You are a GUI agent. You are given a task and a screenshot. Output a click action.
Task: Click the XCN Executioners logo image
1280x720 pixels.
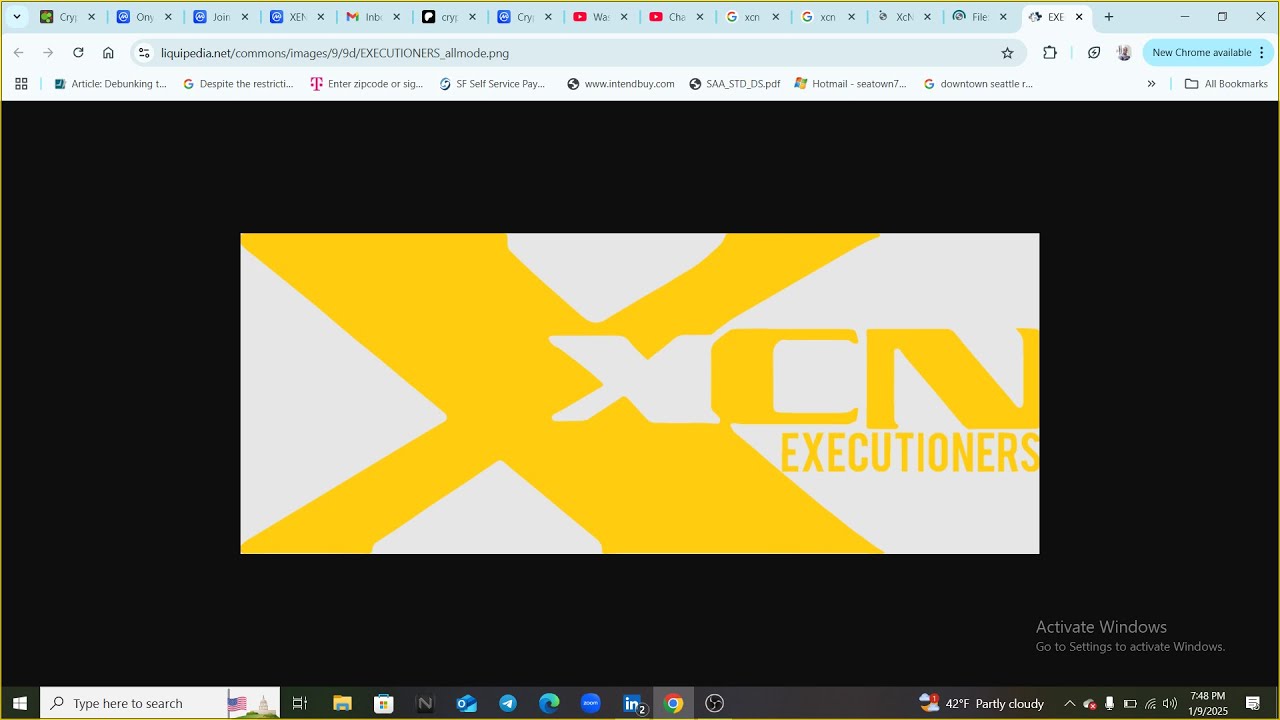(640, 393)
